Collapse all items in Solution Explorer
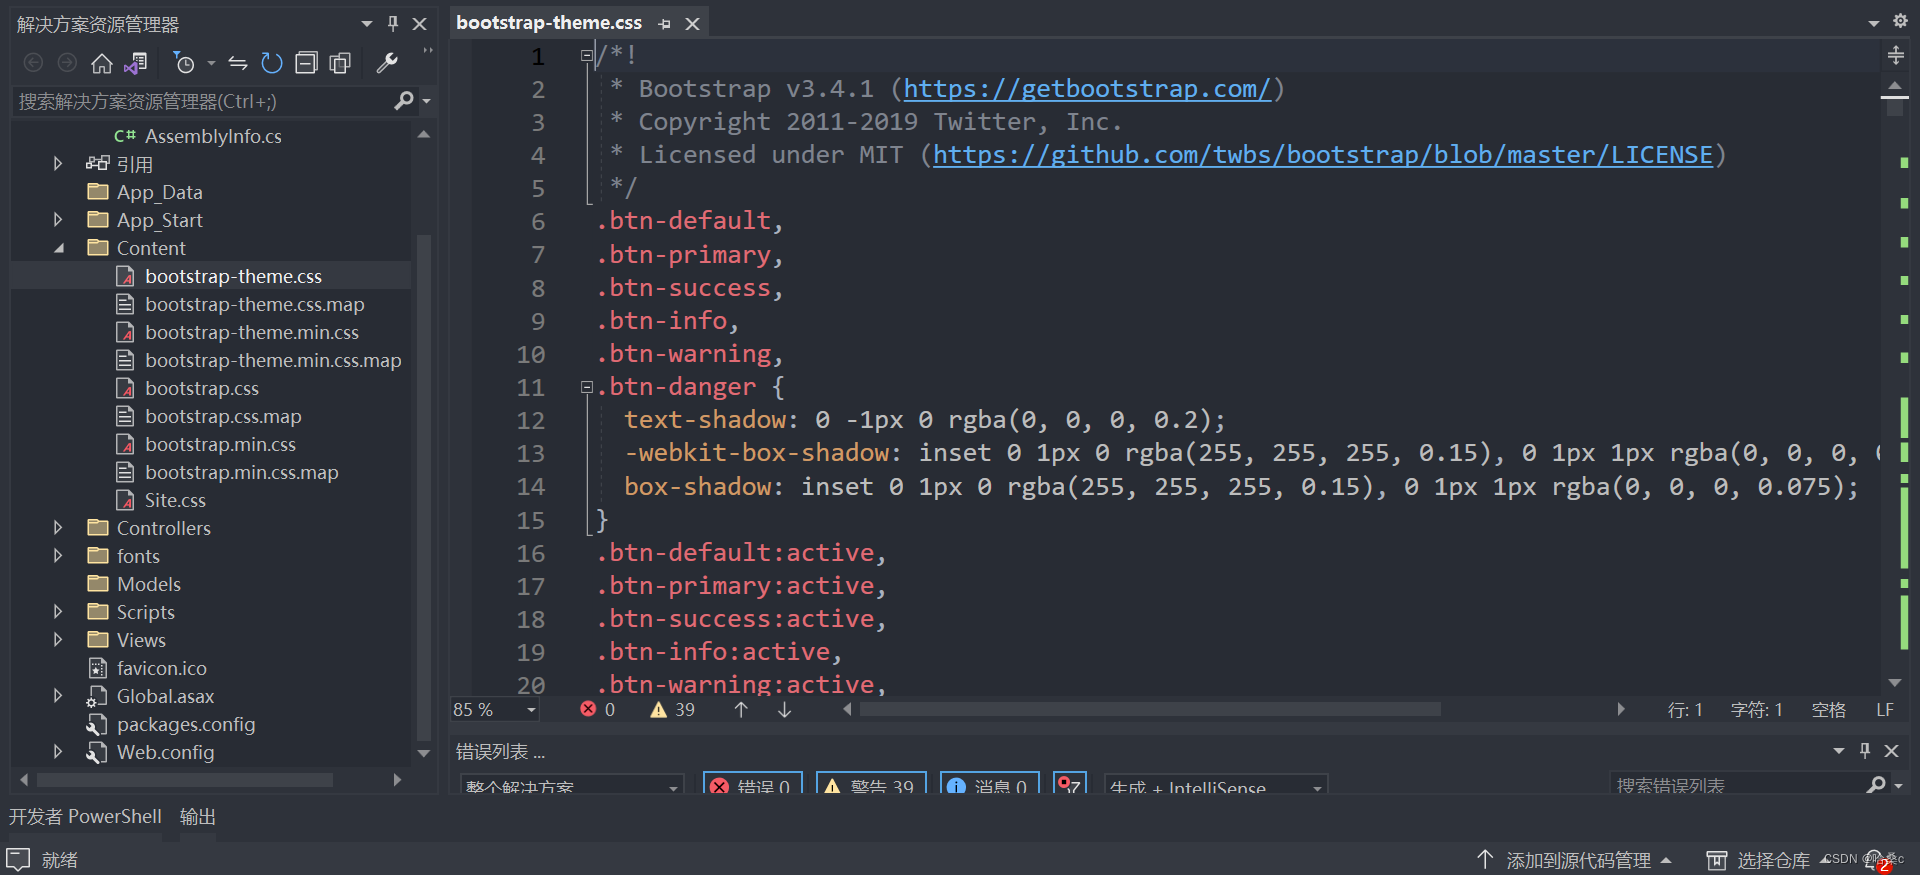Screen dimensions: 1920x875 coord(306,64)
